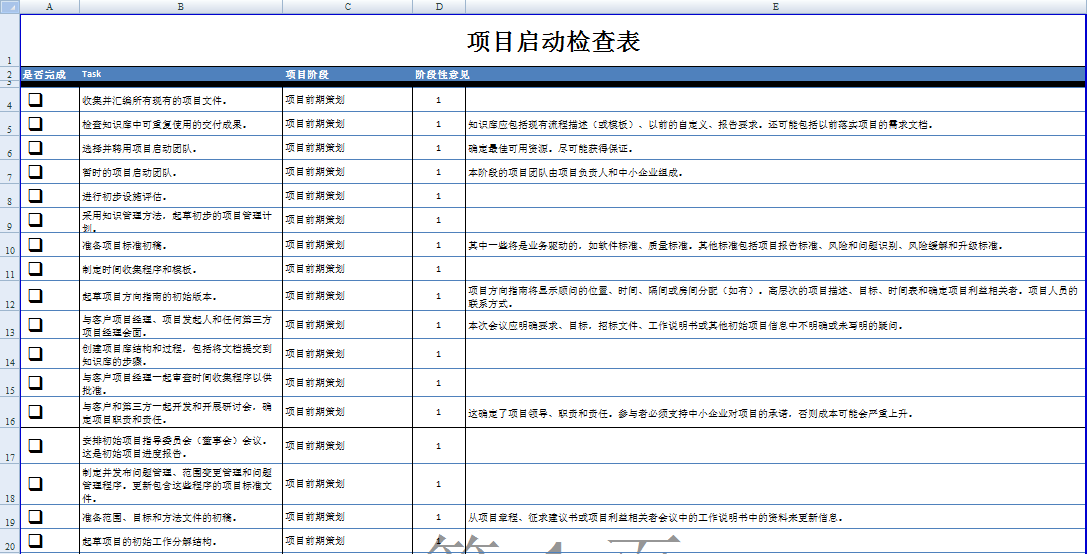Check the box in row 17

tap(35, 445)
